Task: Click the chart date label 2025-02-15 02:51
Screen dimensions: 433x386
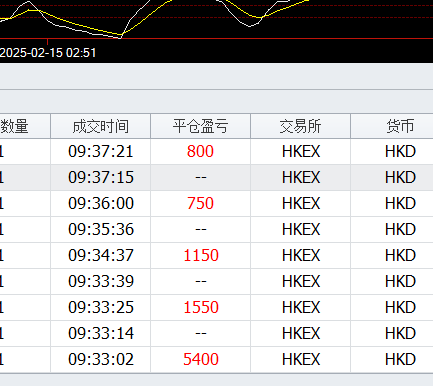Action: (x=48, y=53)
